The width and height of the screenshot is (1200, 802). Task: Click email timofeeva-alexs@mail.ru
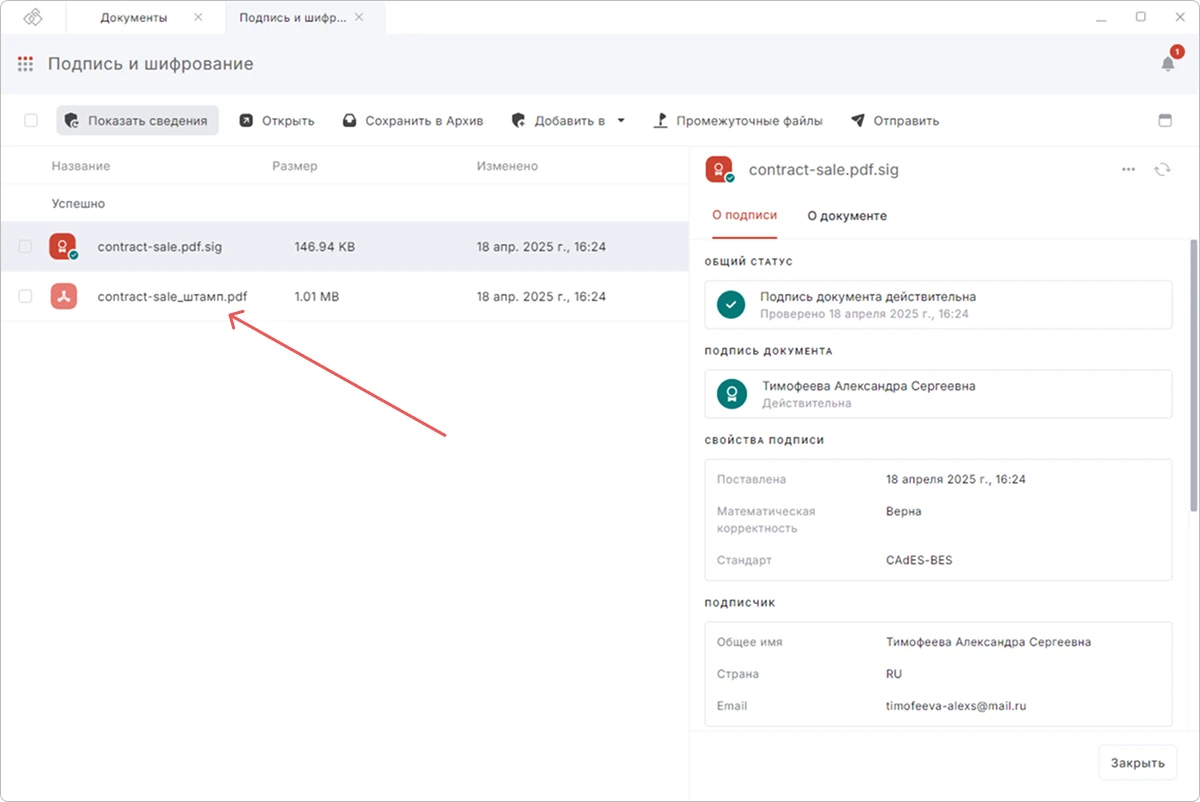[x=956, y=706]
